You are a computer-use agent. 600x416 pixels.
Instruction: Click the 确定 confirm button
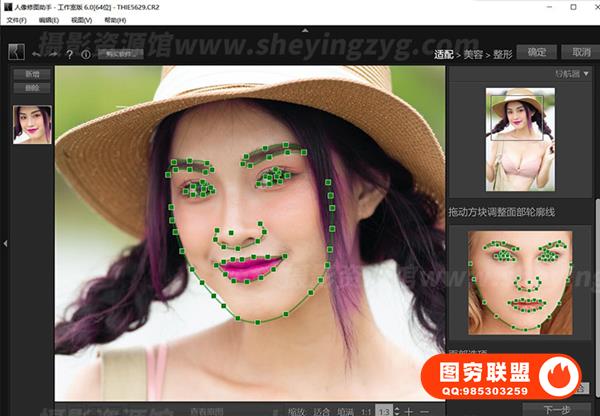pyautogui.click(x=536, y=52)
